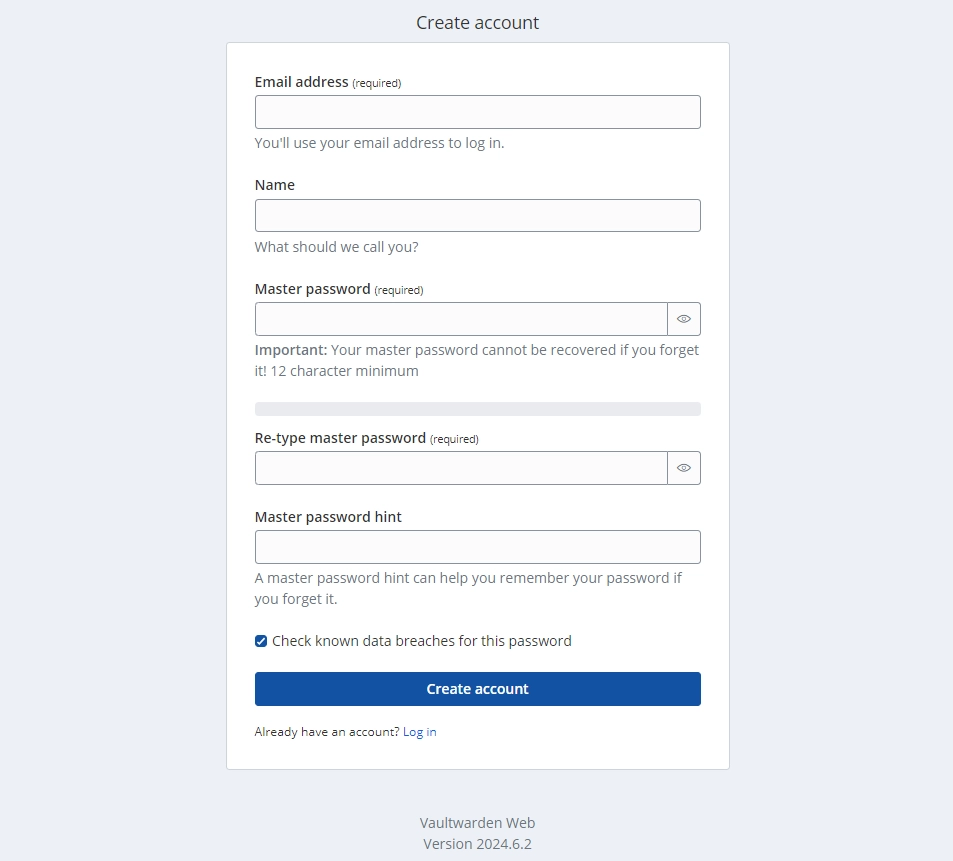This screenshot has height=861, width=953.
Task: Click into the Master password field
Action: click(x=461, y=319)
